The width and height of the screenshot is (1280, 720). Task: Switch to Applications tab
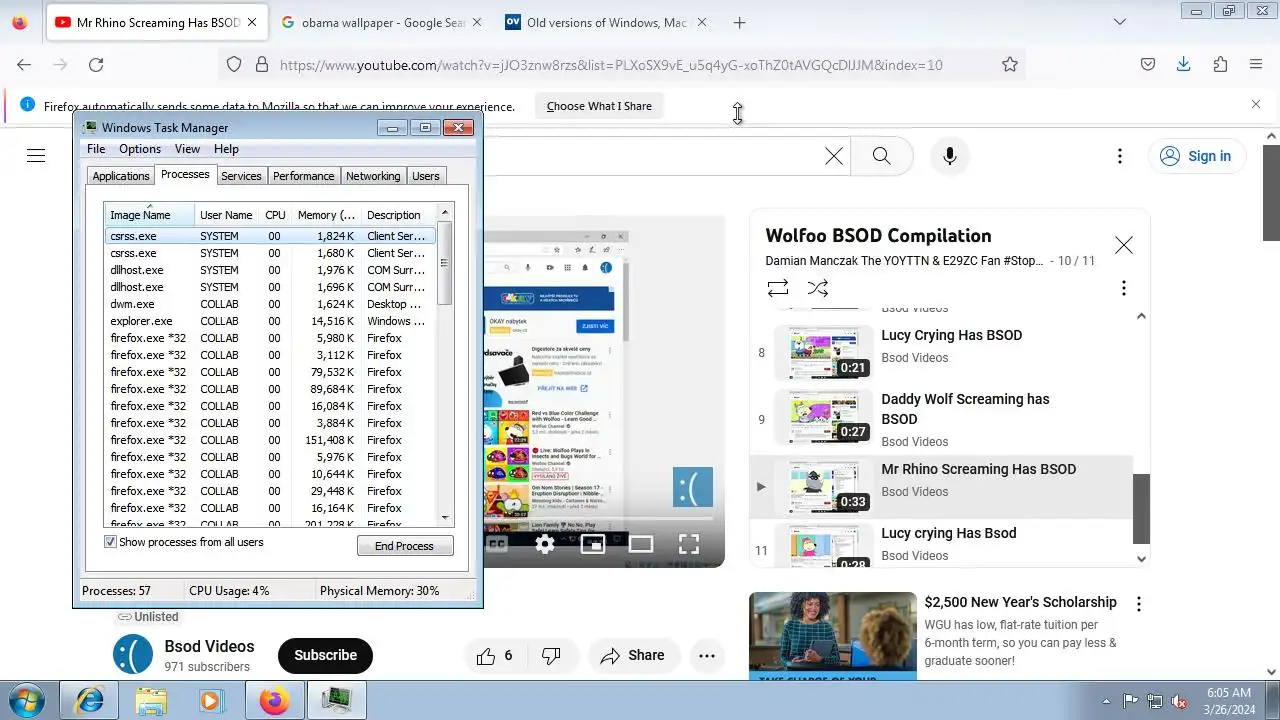(121, 176)
